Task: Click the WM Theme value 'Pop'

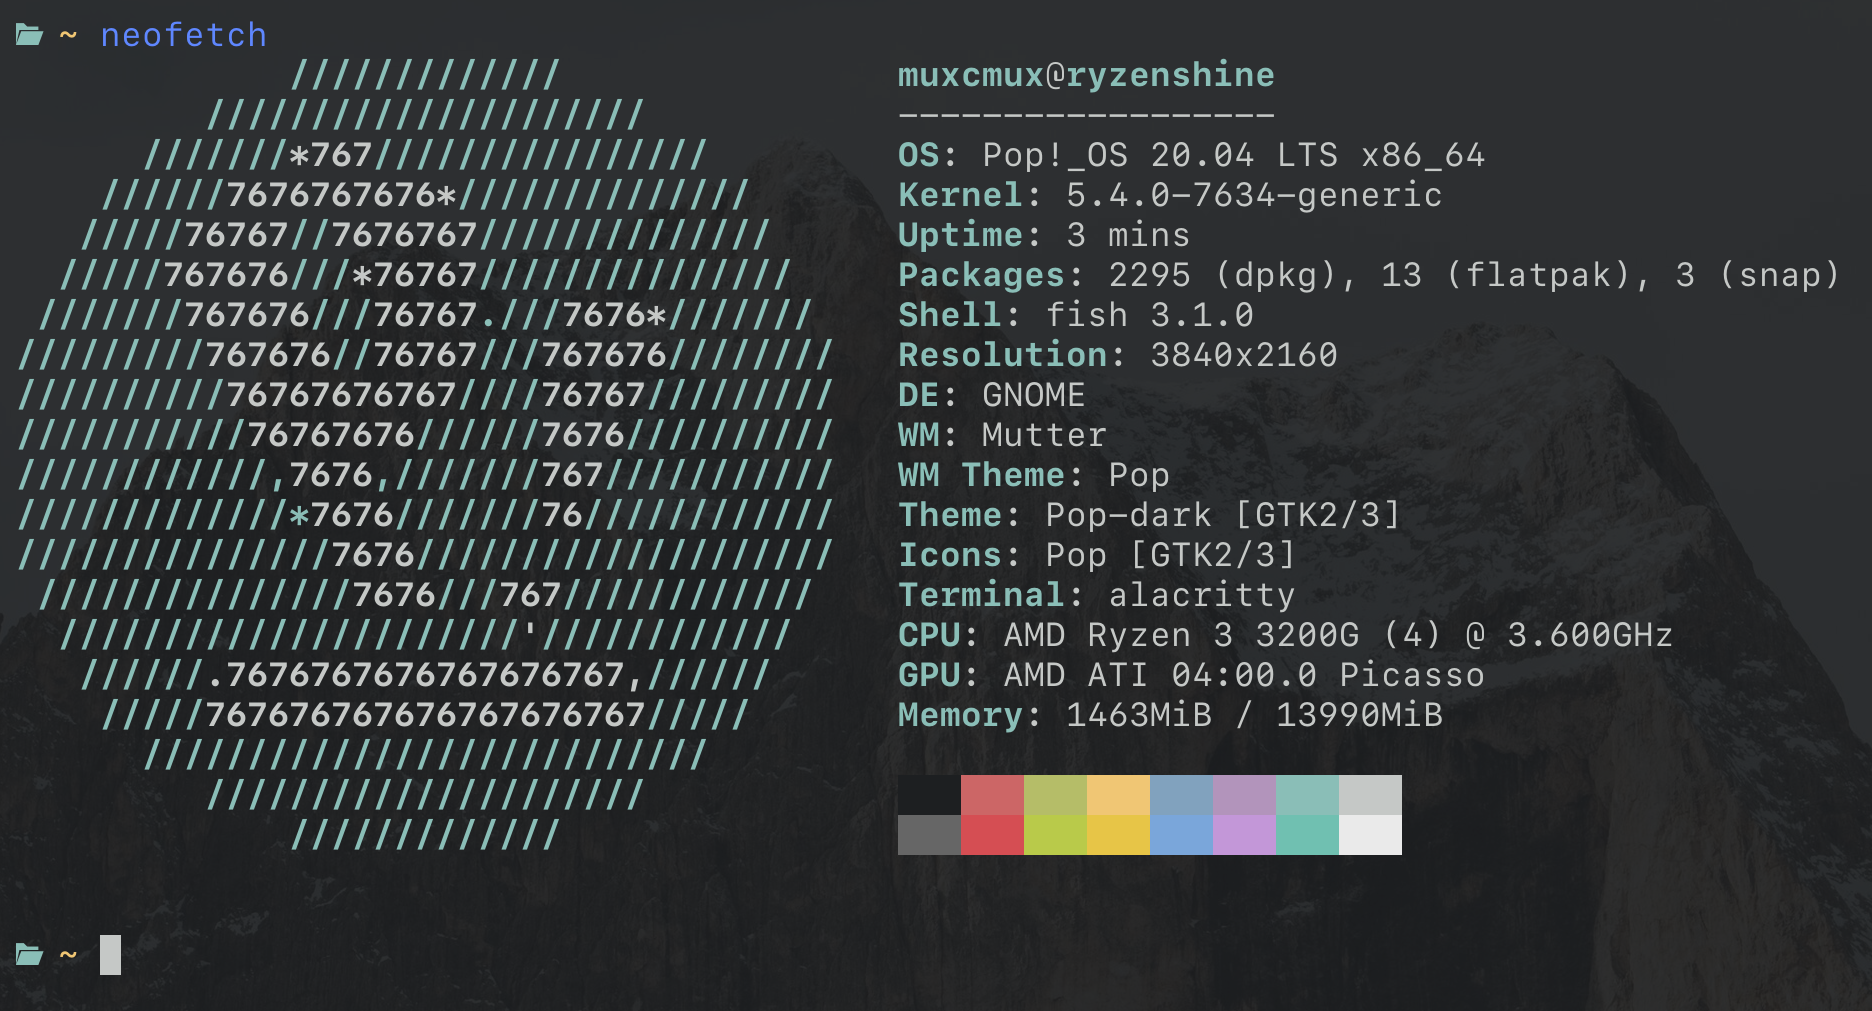Action: click(1139, 475)
